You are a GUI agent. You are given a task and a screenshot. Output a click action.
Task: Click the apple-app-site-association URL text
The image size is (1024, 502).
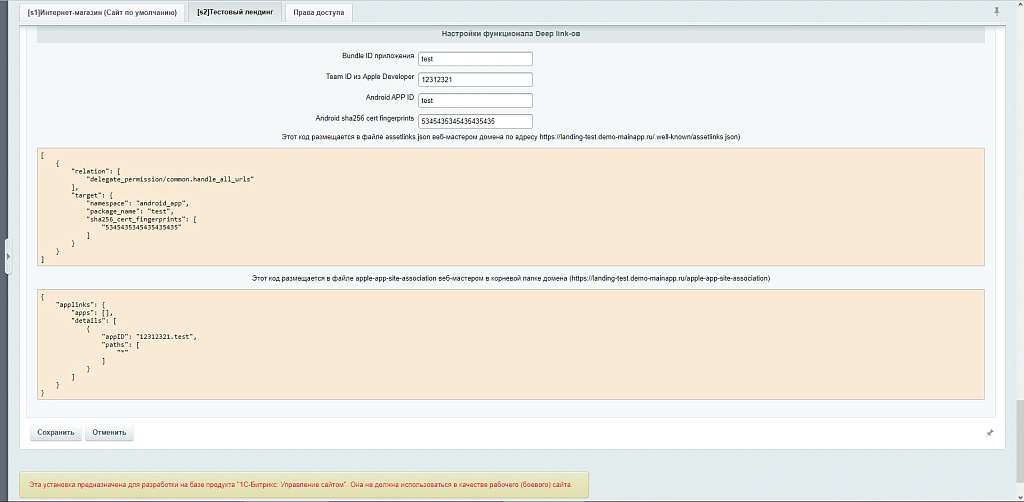670,278
